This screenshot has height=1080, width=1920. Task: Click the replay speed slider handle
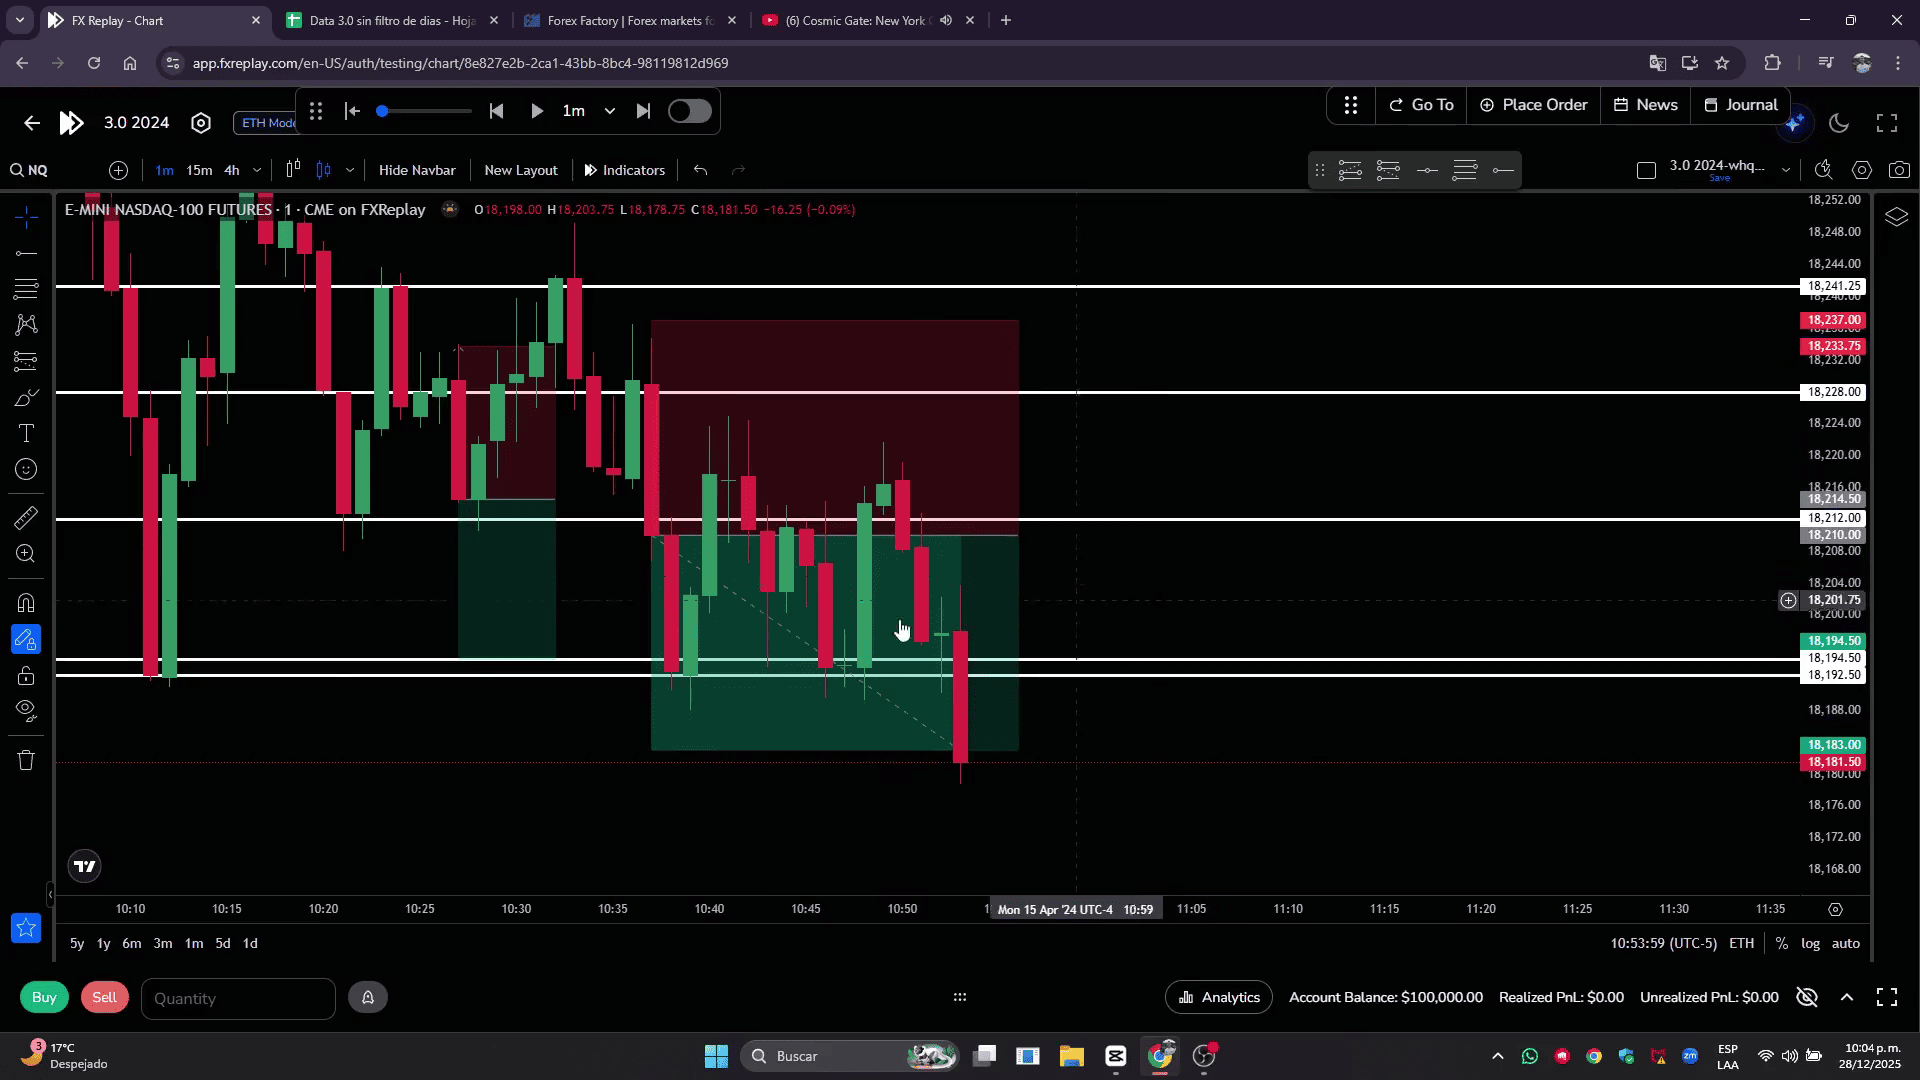click(382, 111)
